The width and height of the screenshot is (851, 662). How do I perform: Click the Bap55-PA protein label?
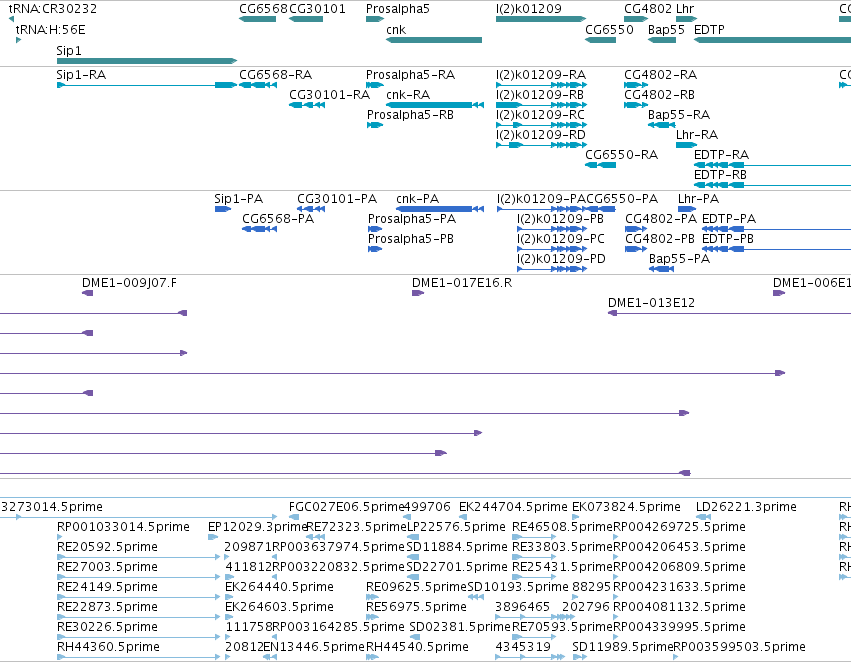[679, 259]
